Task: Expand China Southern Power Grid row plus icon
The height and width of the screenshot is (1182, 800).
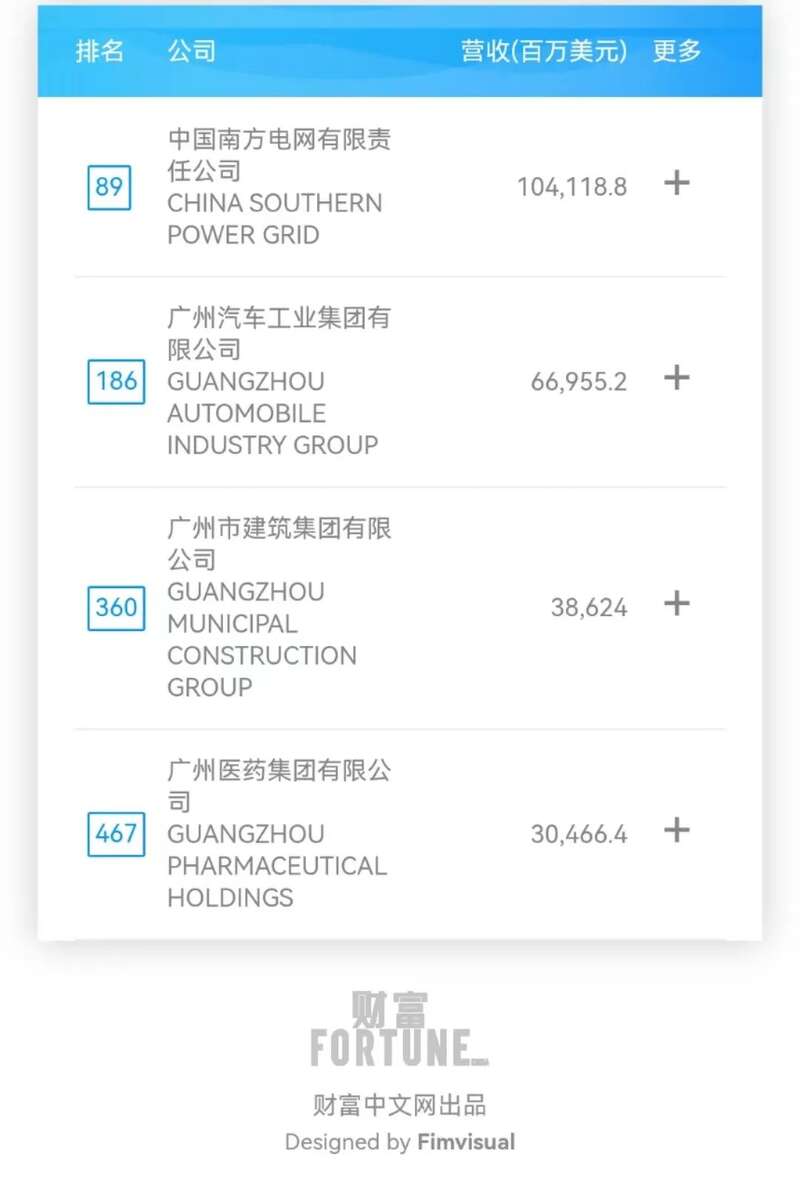Action: (x=677, y=183)
